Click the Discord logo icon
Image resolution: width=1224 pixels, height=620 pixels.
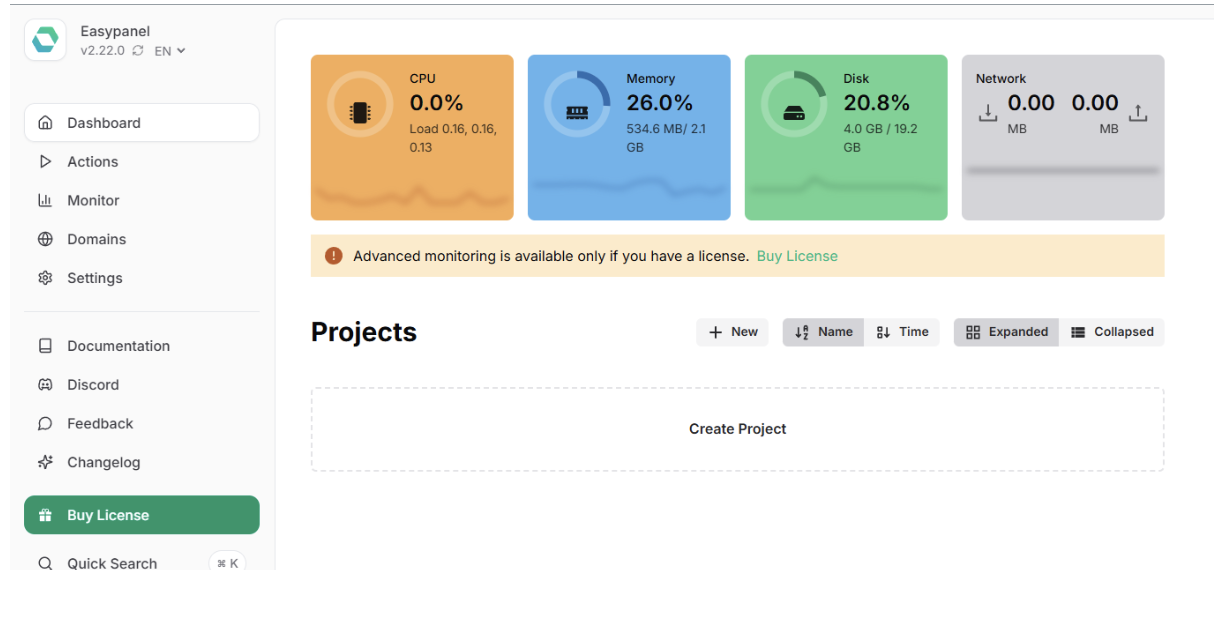45,385
